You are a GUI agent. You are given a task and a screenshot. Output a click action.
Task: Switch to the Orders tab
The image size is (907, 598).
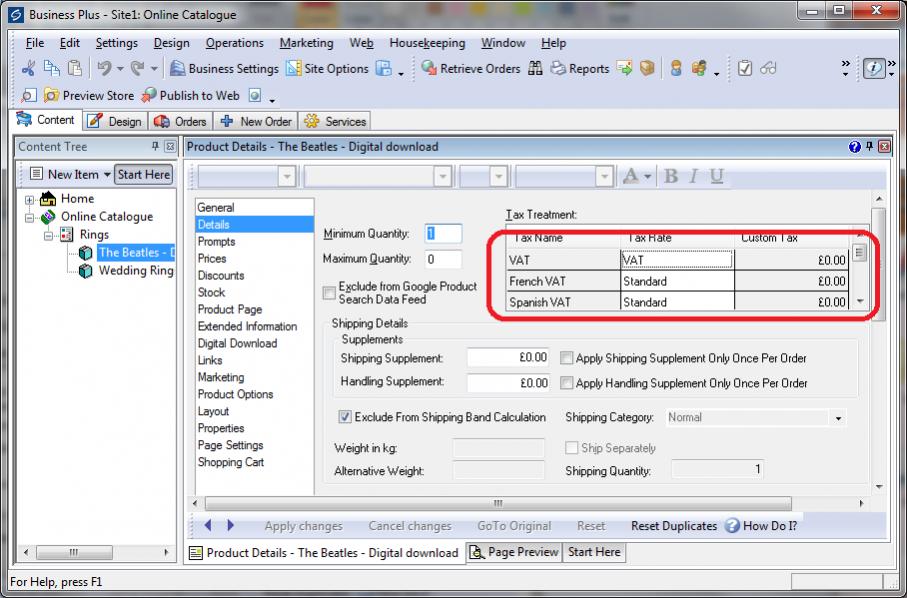pyautogui.click(x=180, y=122)
